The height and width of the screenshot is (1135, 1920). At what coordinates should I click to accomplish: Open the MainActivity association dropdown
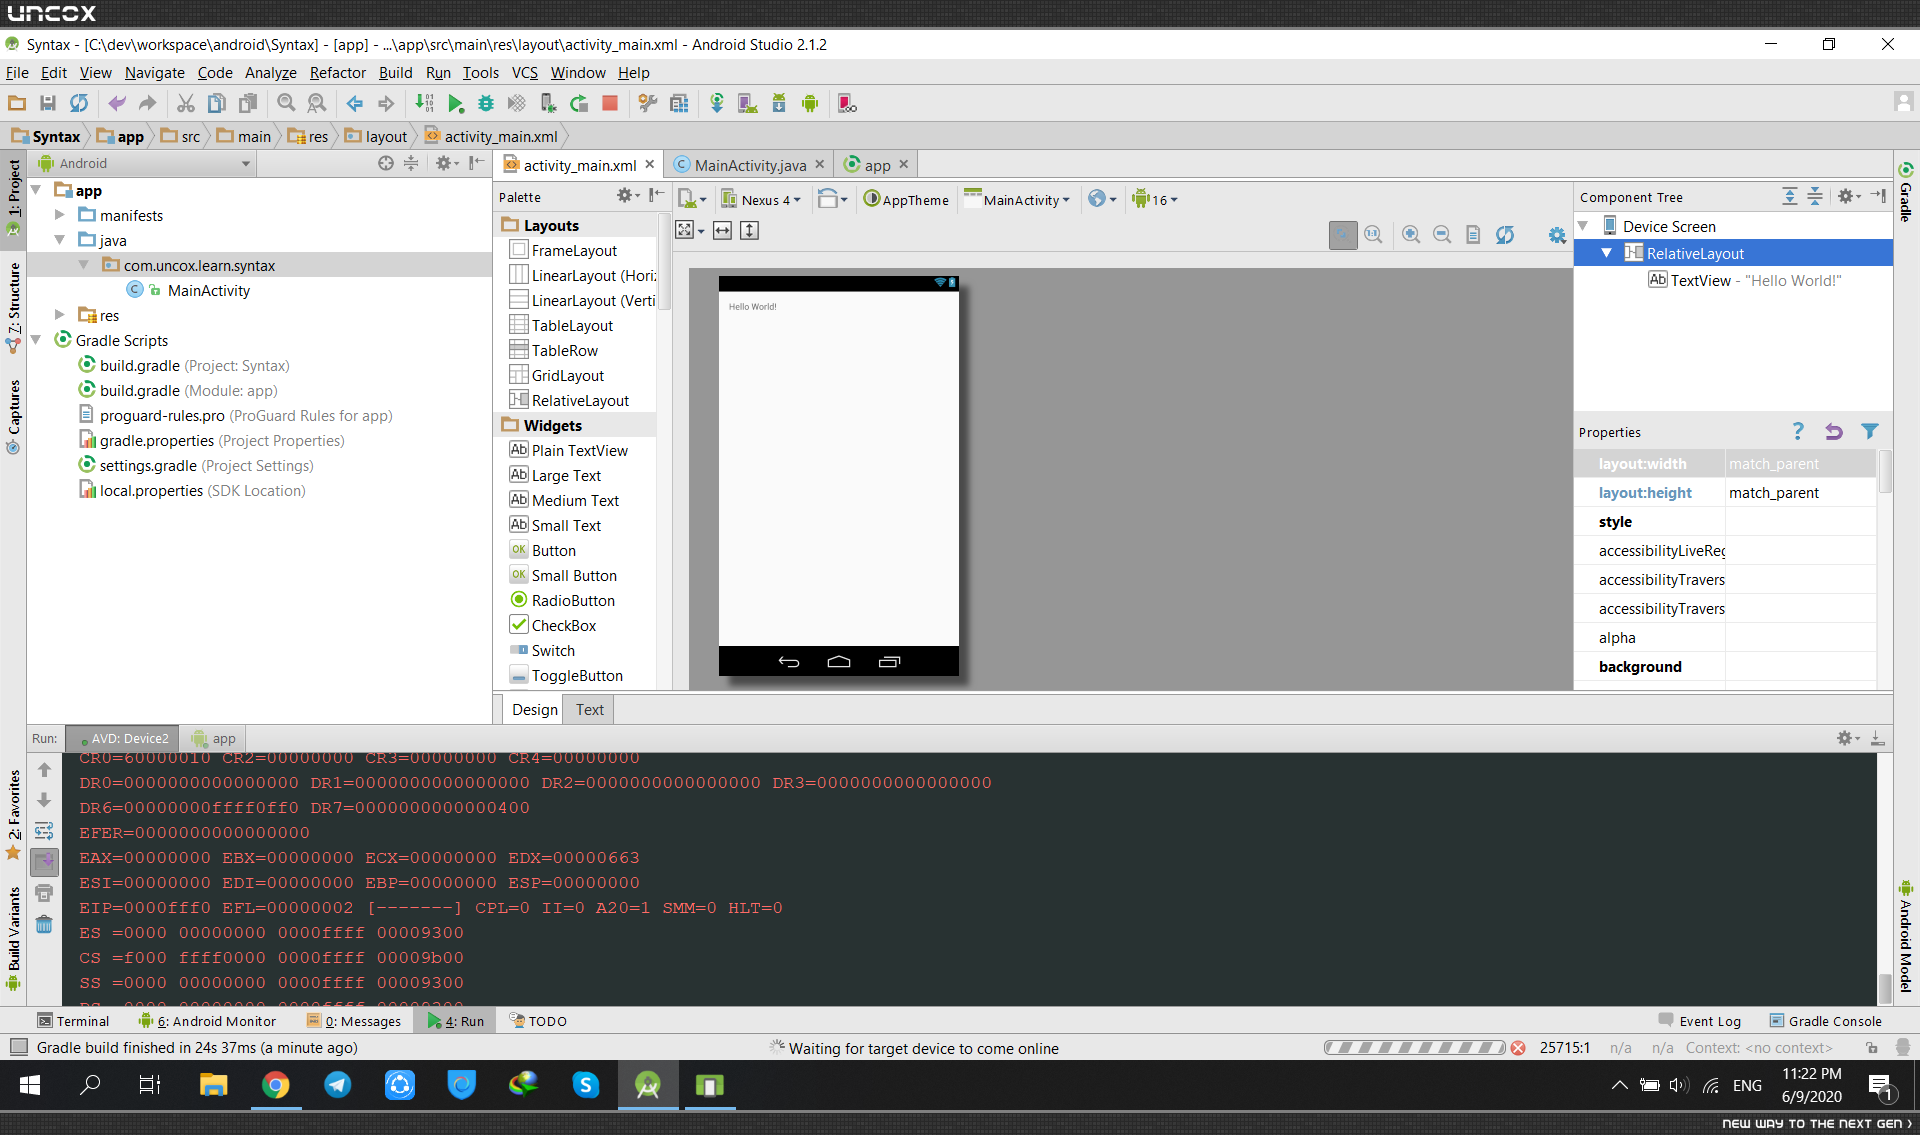(1018, 200)
